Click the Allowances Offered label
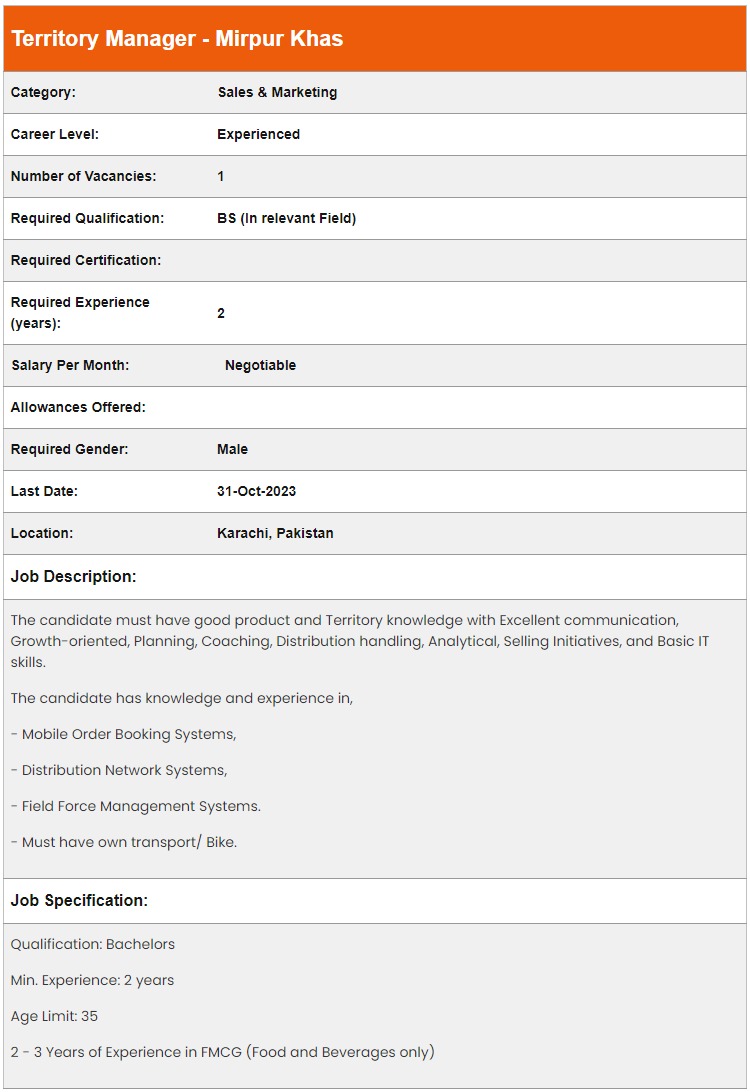This screenshot has width=750, height=1092. point(78,407)
